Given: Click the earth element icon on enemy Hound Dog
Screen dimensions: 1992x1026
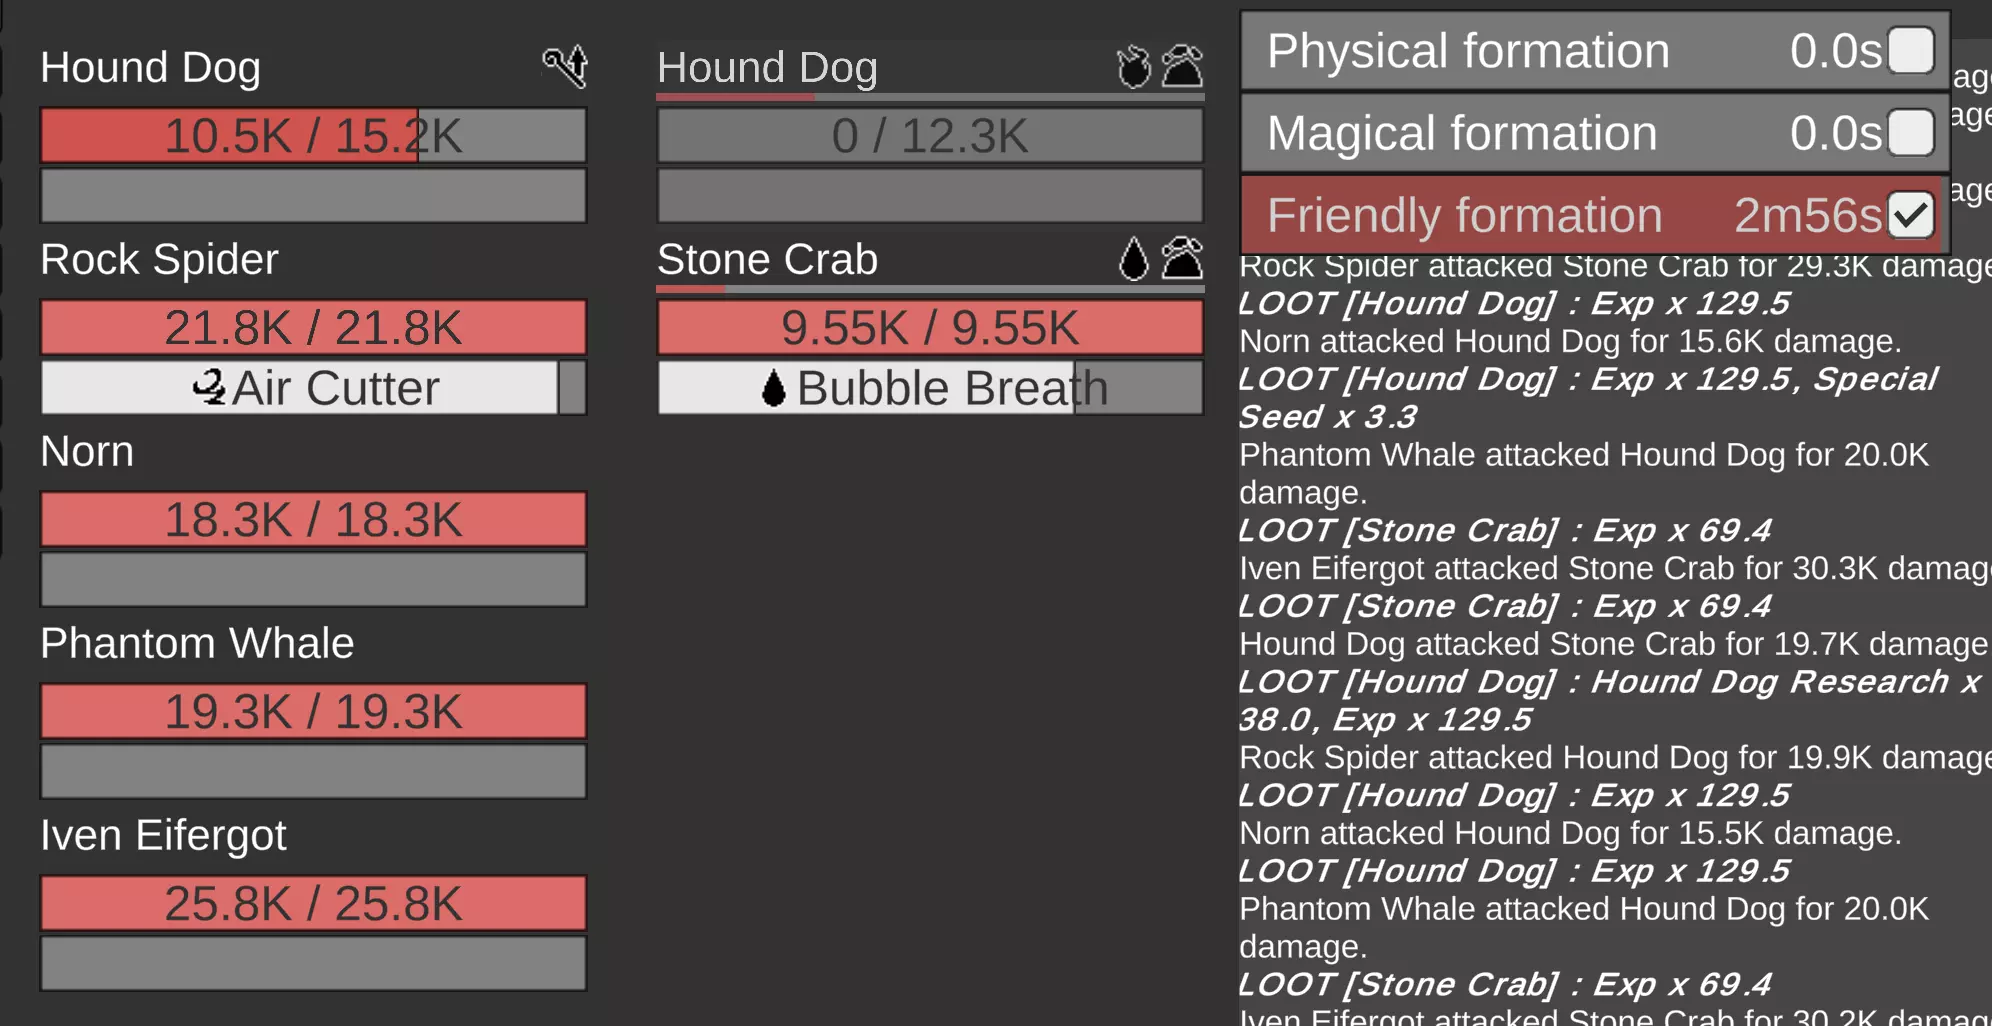Looking at the screenshot, I should 1183,67.
